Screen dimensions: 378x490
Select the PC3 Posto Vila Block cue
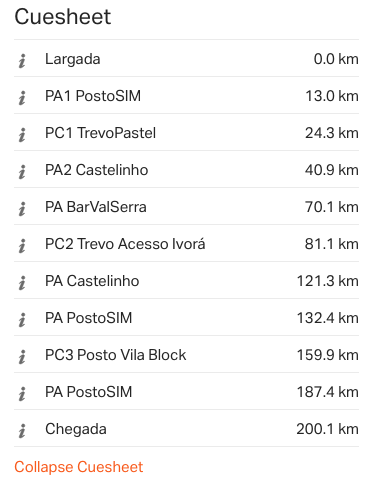coord(186,354)
